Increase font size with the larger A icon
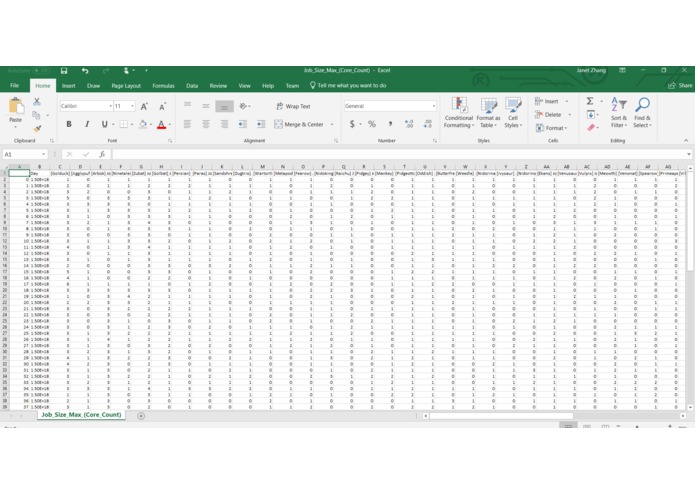The image size is (695, 494). pyautogui.click(x=144, y=106)
